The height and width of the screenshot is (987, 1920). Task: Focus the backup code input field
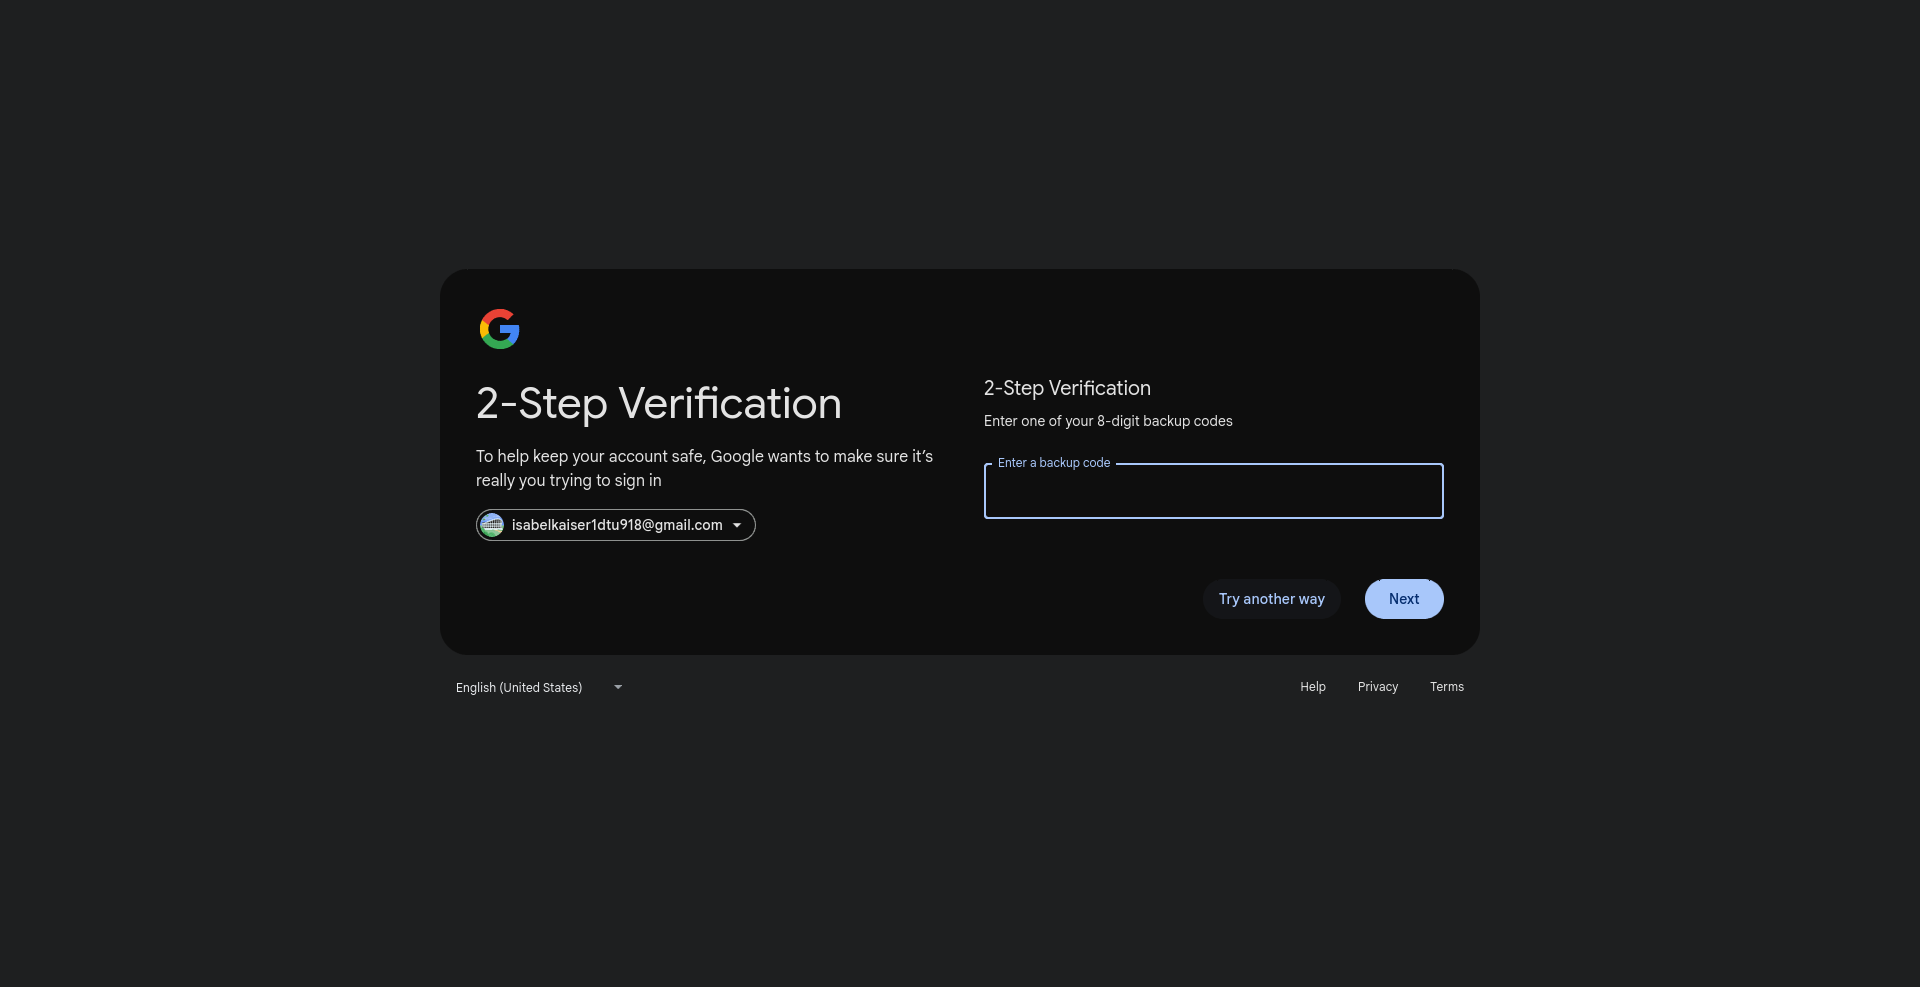tap(1213, 493)
